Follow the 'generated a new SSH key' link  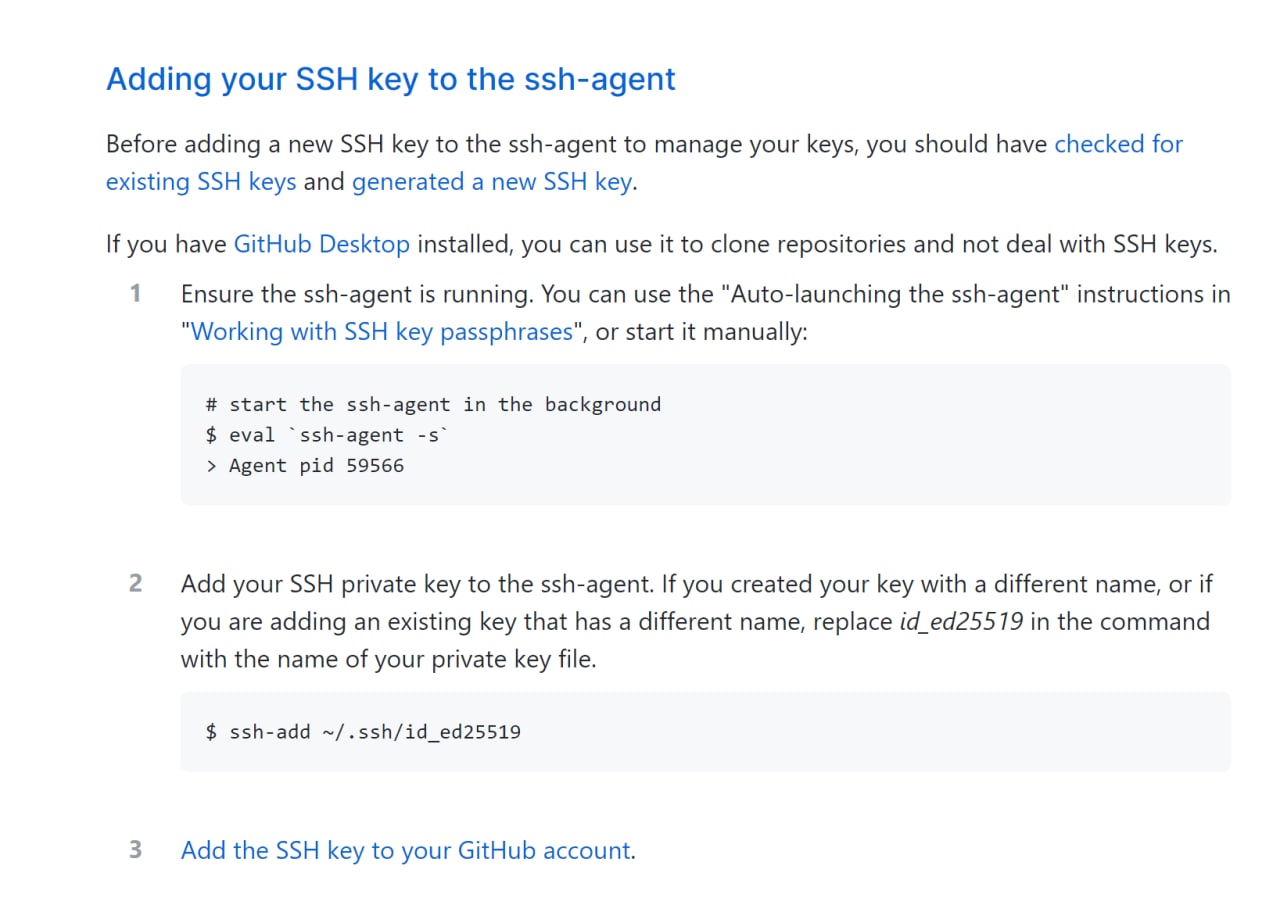[492, 182]
